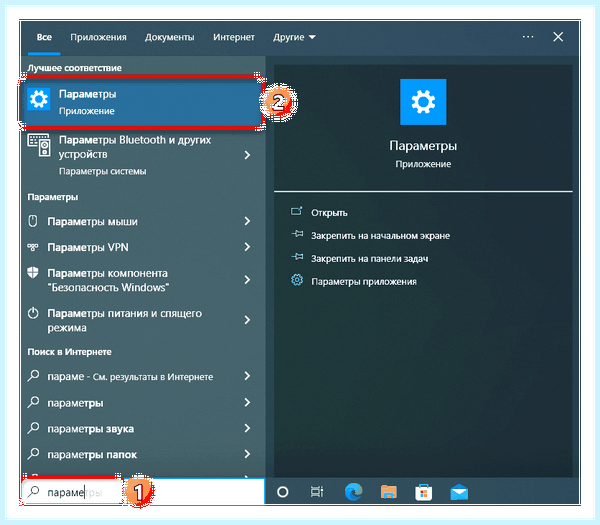This screenshot has height=525, width=600.
Task: Click the pin icon for панели задач
Action: 297,257
